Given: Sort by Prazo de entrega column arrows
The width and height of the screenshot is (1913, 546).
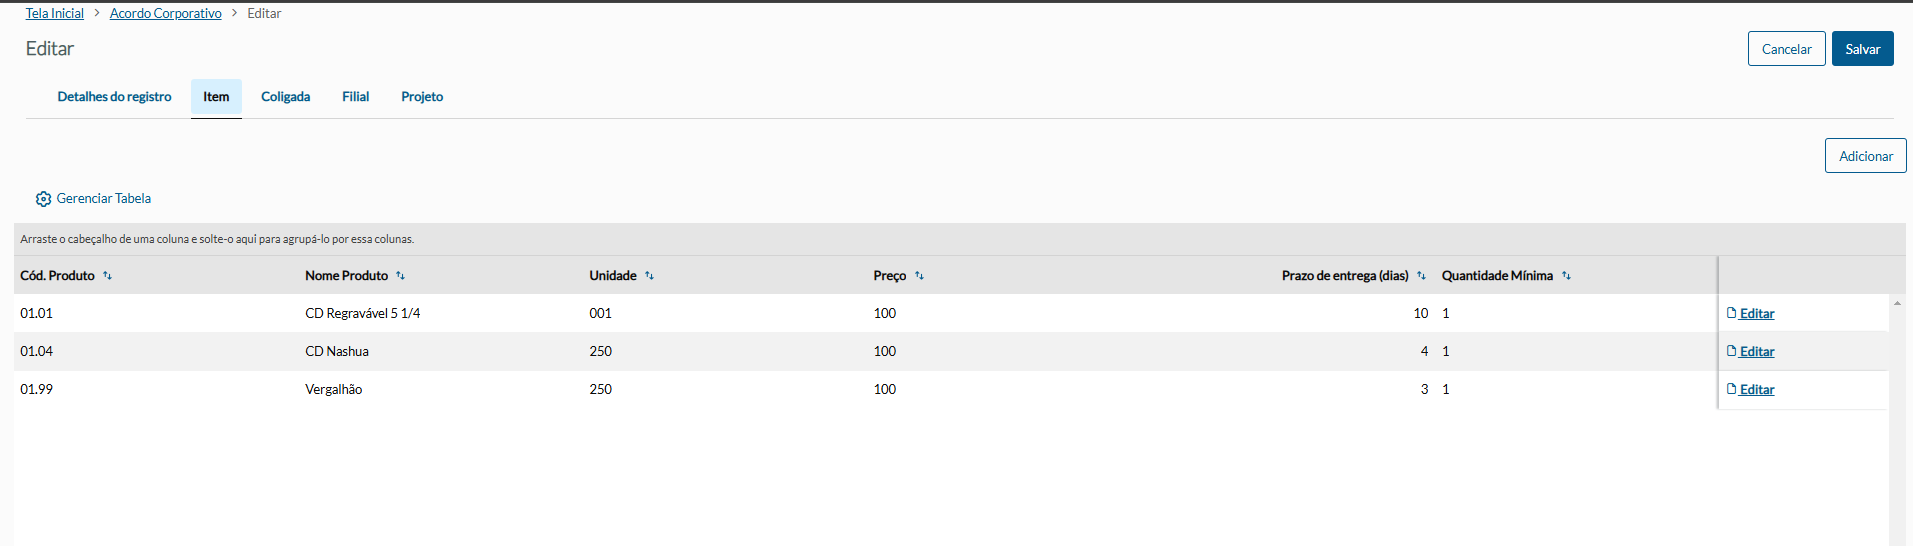Looking at the screenshot, I should 1421,276.
